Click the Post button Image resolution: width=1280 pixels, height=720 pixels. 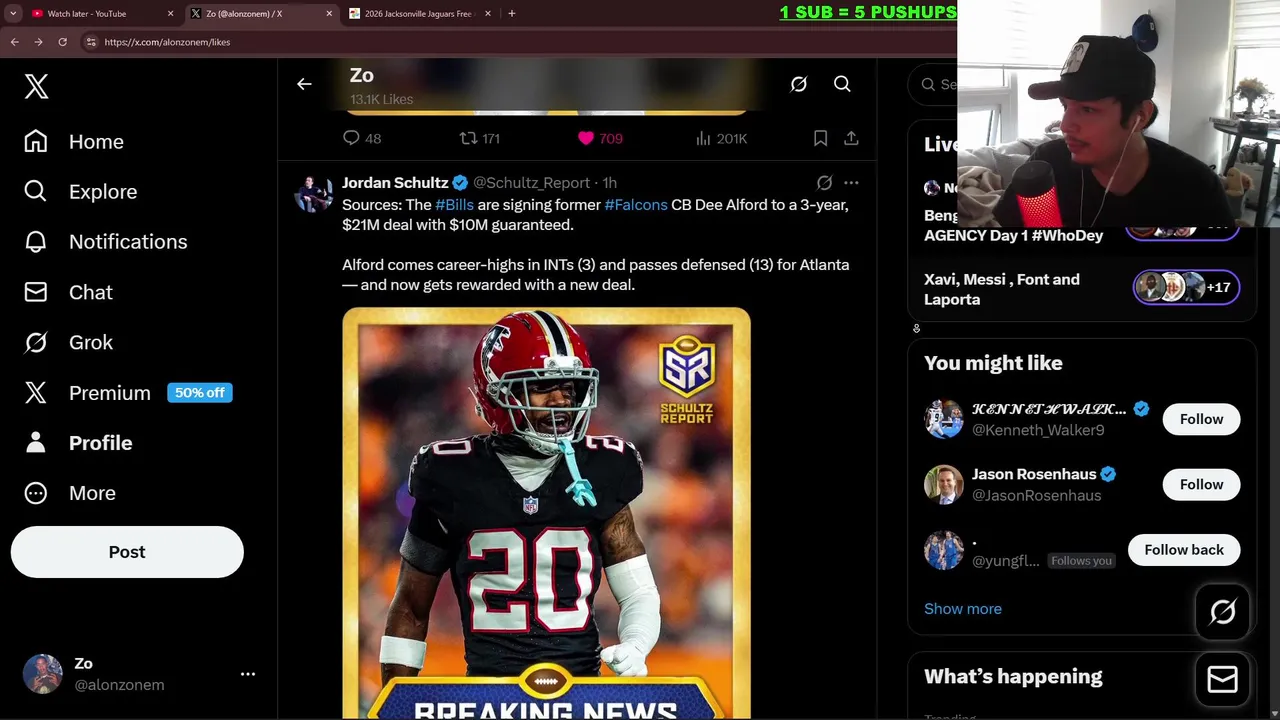[x=127, y=552]
